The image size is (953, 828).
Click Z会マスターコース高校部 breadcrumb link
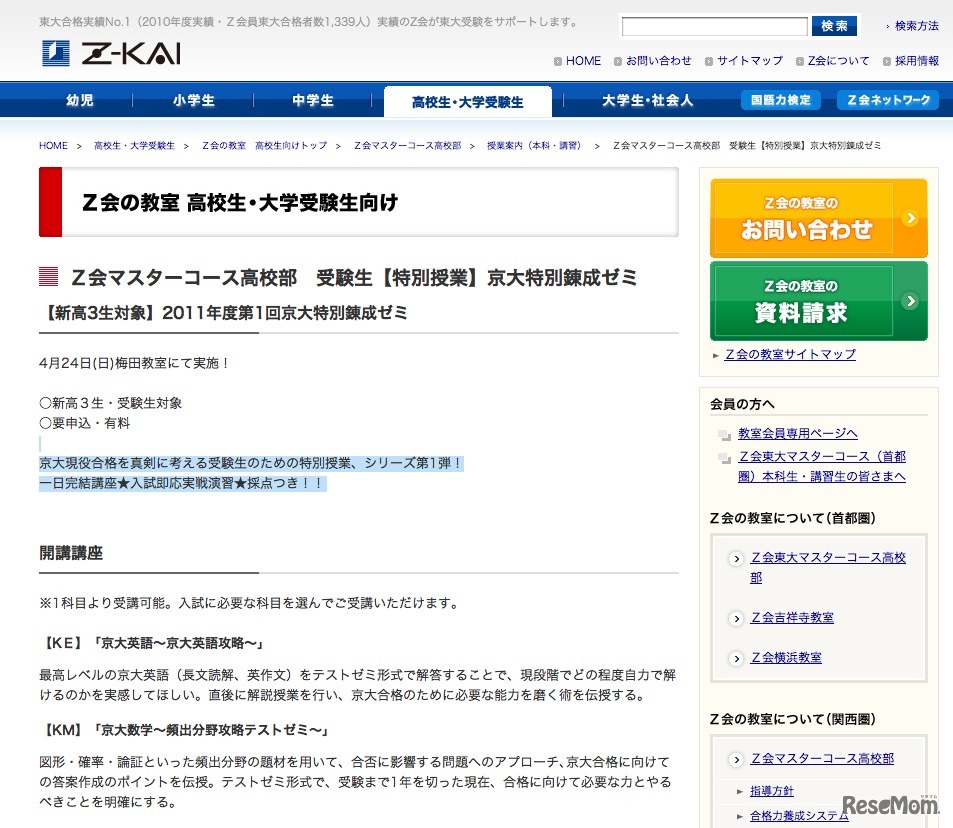point(407,146)
